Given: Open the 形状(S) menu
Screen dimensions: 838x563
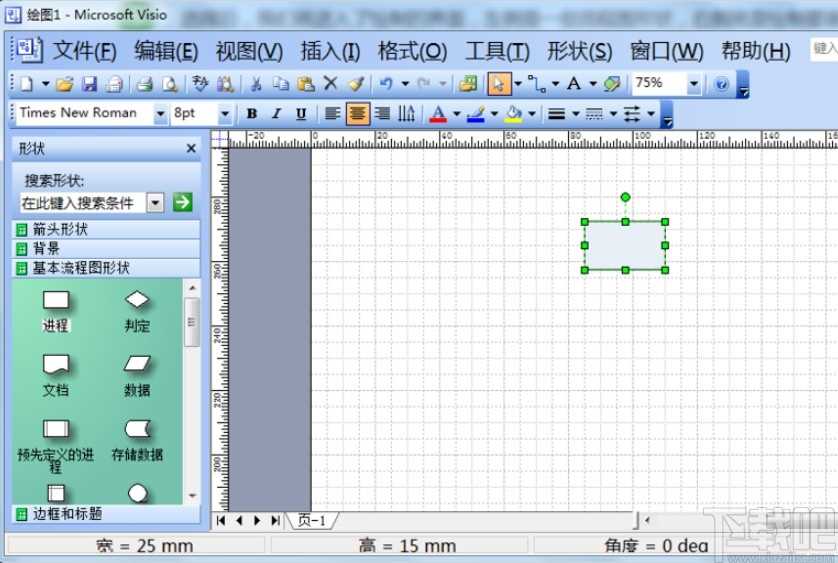Looking at the screenshot, I should click(x=580, y=51).
